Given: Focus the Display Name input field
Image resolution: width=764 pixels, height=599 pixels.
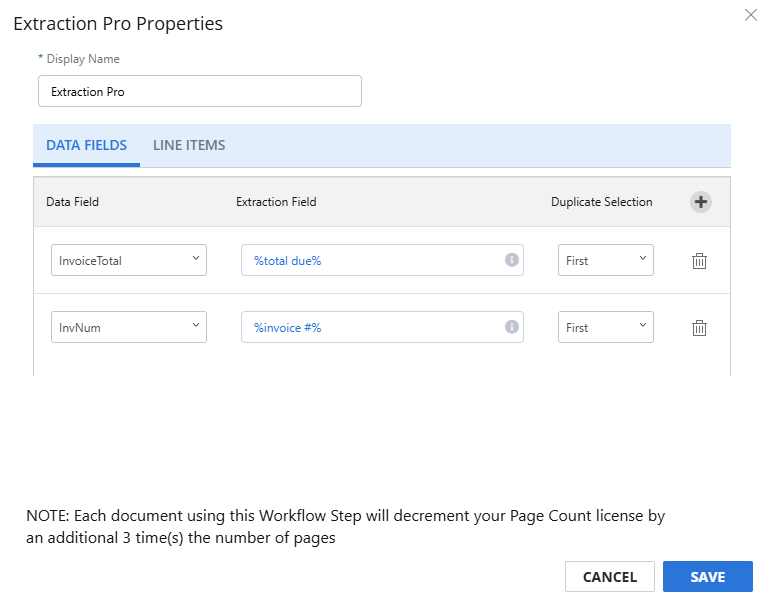Looking at the screenshot, I should 200,91.
